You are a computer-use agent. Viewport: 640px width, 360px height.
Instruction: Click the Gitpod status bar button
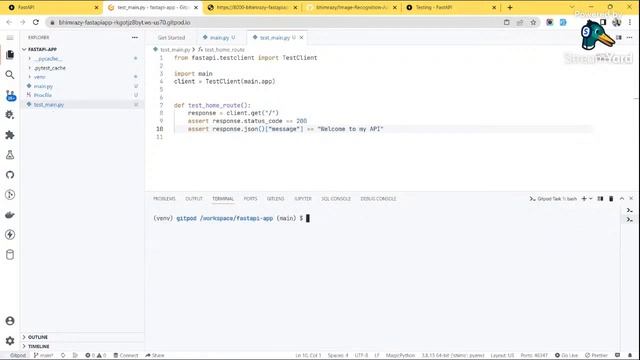pos(18,356)
